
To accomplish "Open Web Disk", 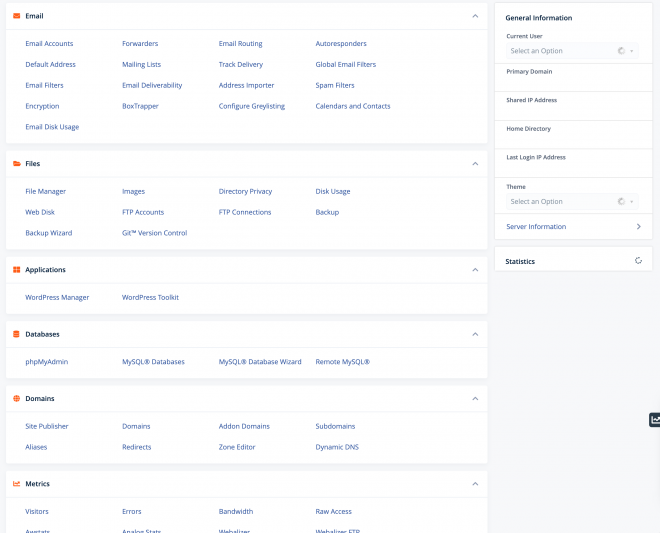I will pyautogui.click(x=40, y=212).
